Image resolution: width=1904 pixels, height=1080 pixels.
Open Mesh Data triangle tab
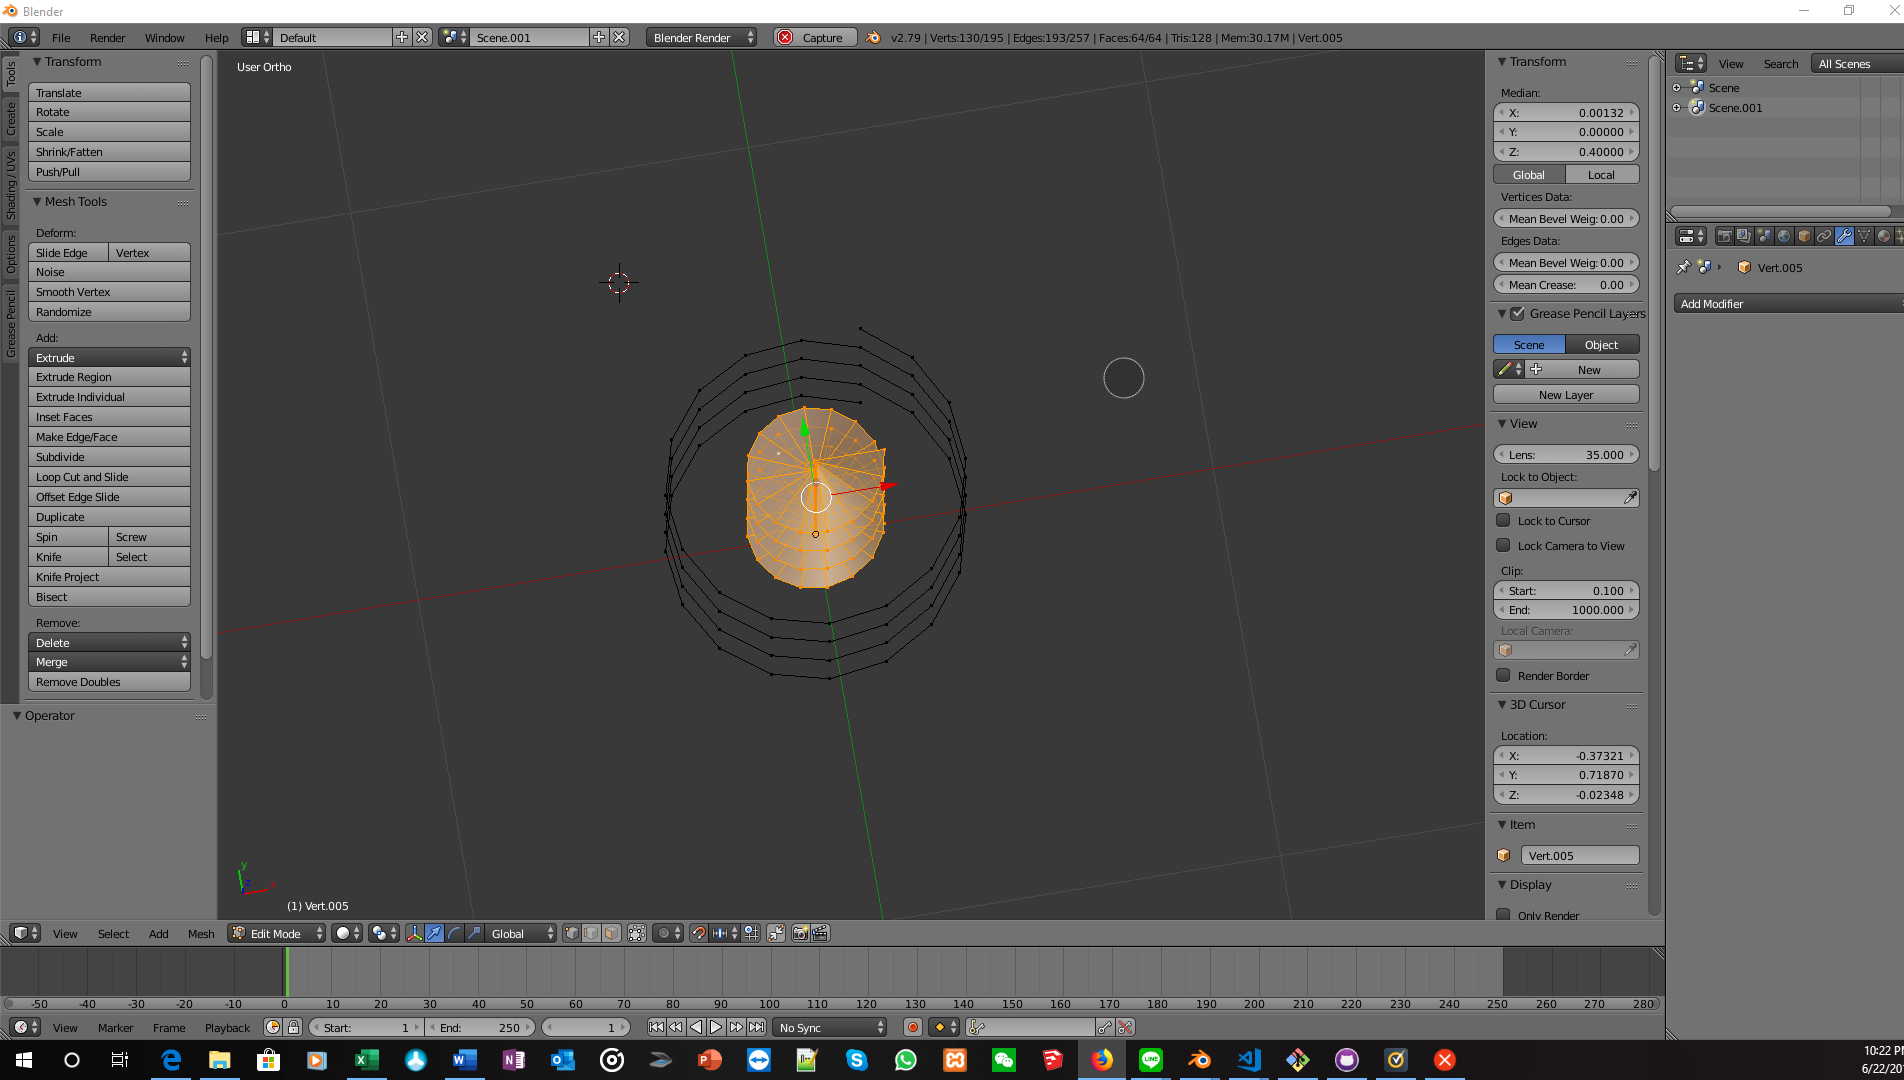pyautogui.click(x=1864, y=236)
